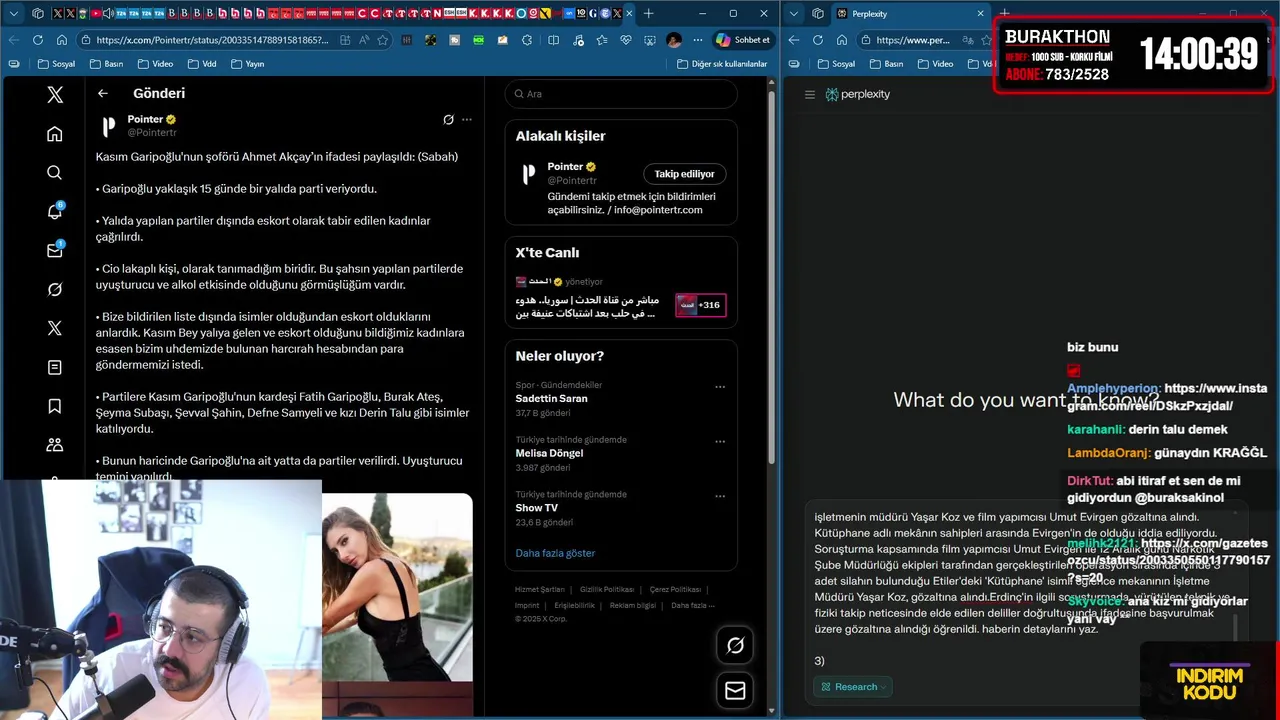This screenshot has height=720, width=1280.
Task: Open the Lists icon in X sidebar
Action: point(55,367)
